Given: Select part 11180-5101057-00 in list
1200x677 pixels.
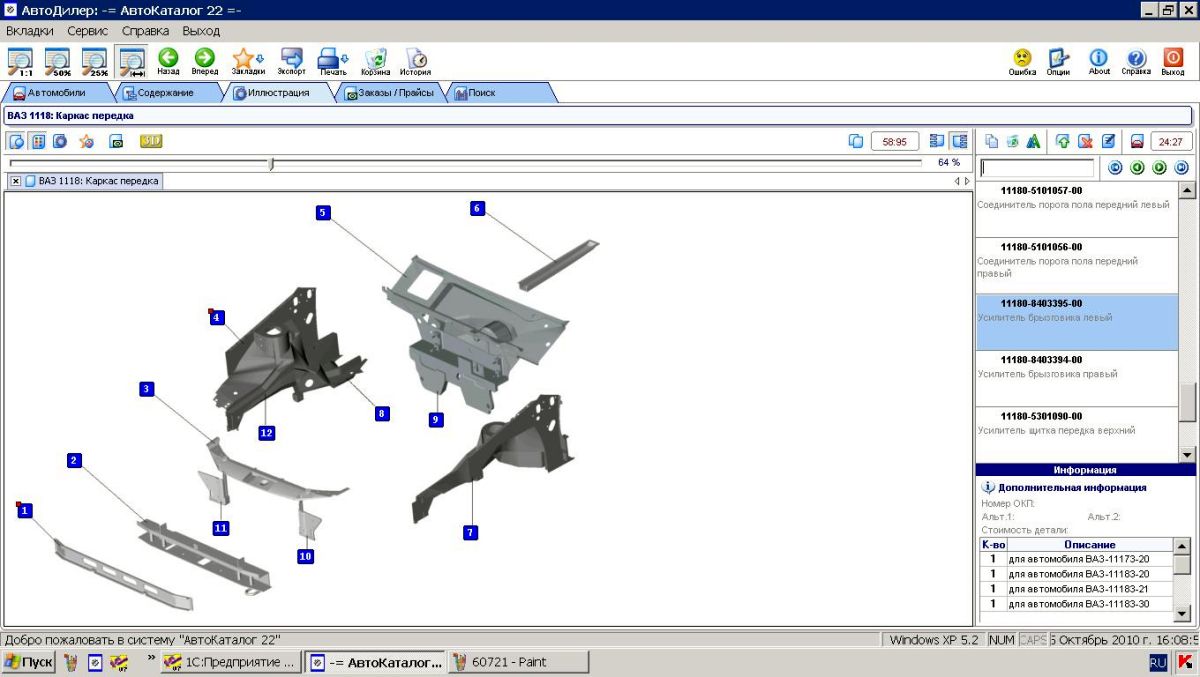Looking at the screenshot, I should (1077, 209).
